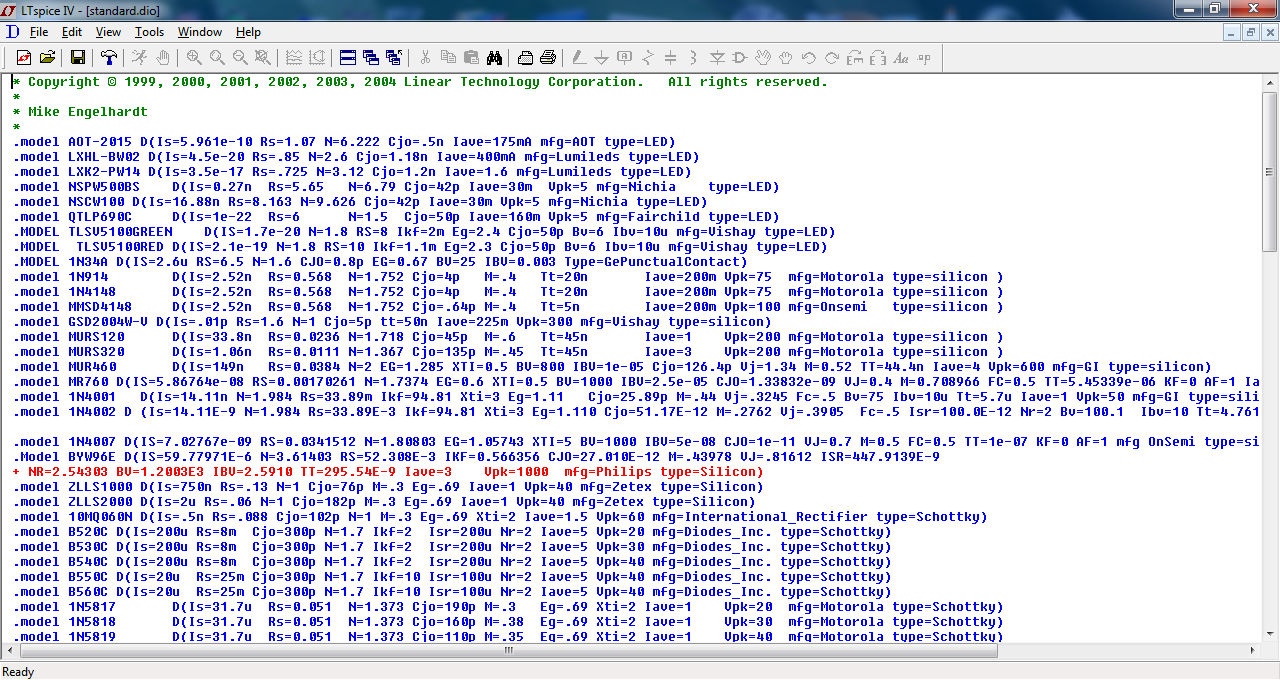Click the vertical scrollbar down arrow
This screenshot has width=1280, height=680.
click(1270, 634)
